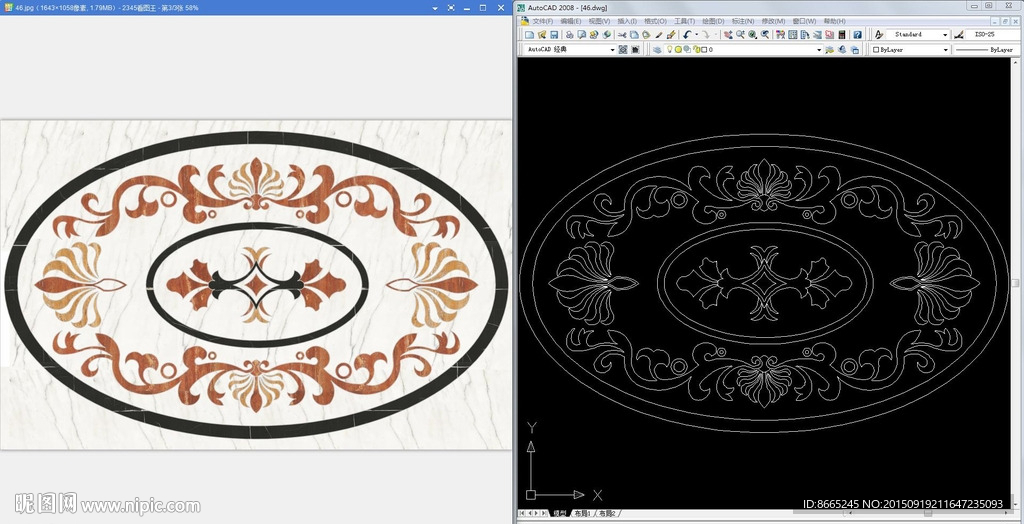Click the Cut scissors icon

tap(620, 35)
